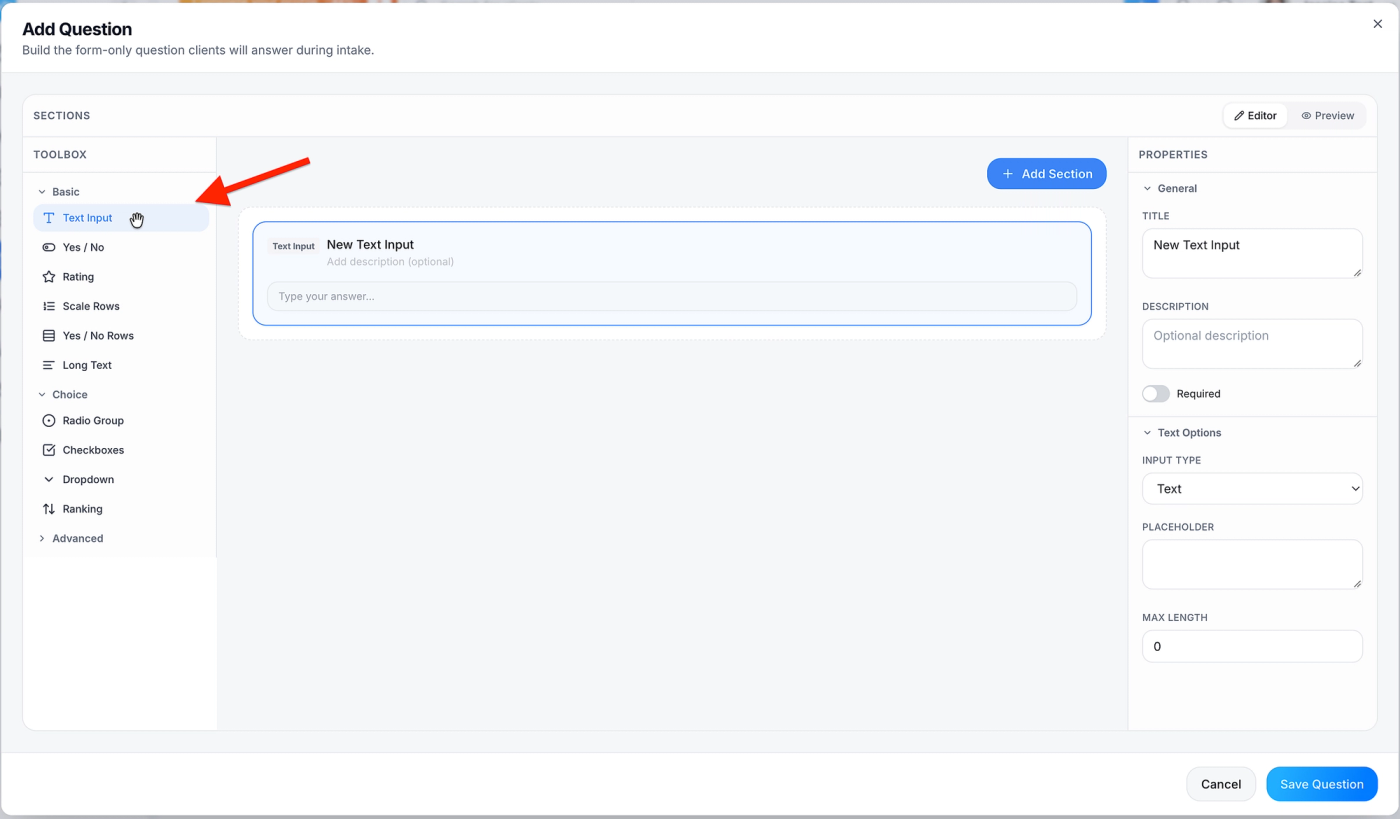This screenshot has width=1400, height=819.
Task: Click the Yes / No toggle icon
Action: click(49, 247)
